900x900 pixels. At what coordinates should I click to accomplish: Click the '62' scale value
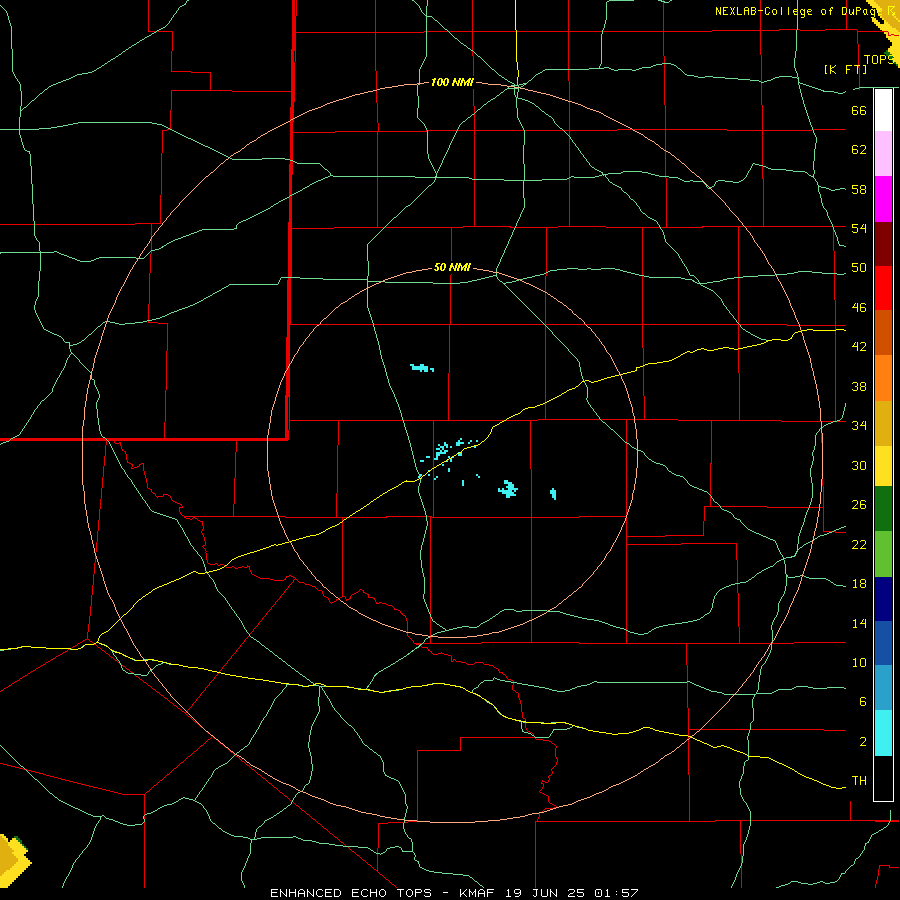pos(859,150)
